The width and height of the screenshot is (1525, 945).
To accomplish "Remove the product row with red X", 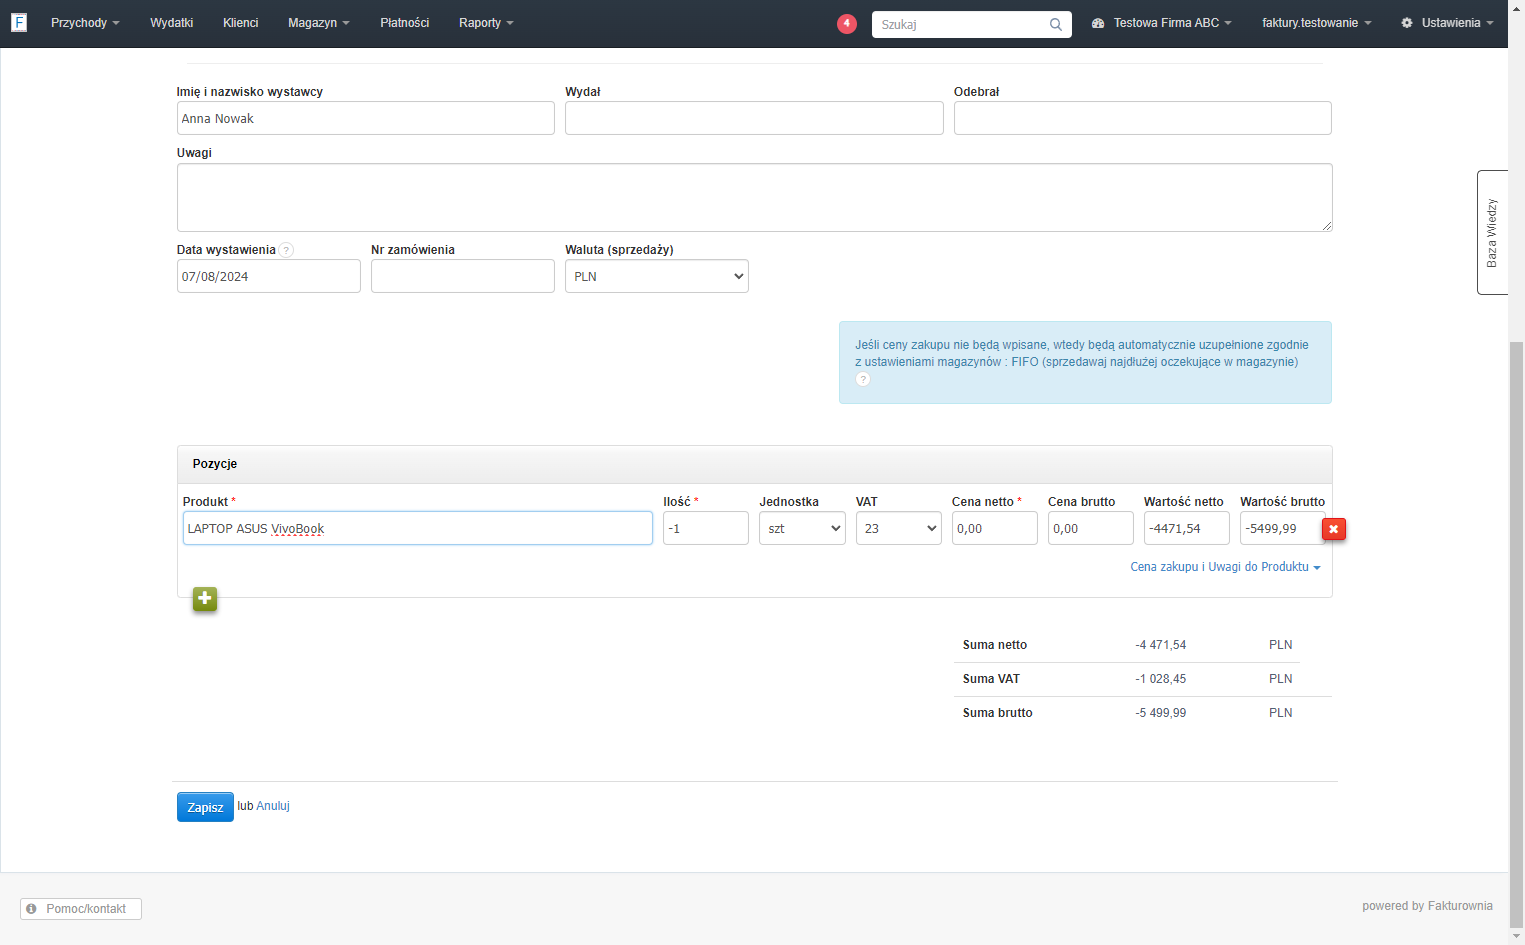I will coord(1333,529).
